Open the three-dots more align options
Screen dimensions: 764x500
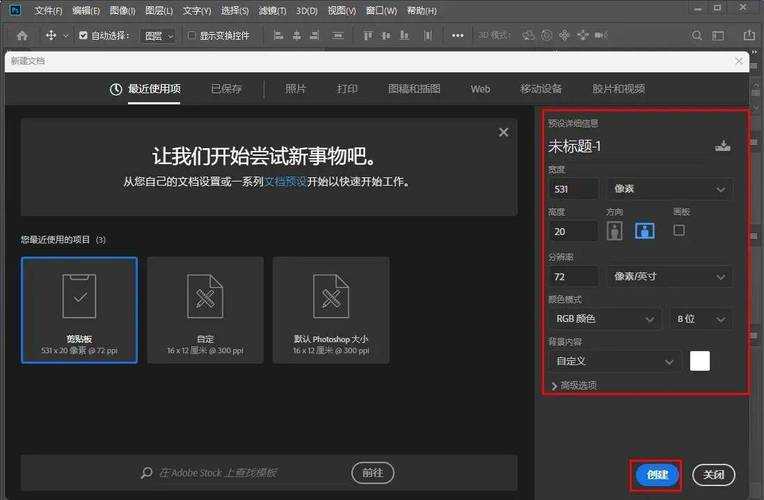point(458,35)
